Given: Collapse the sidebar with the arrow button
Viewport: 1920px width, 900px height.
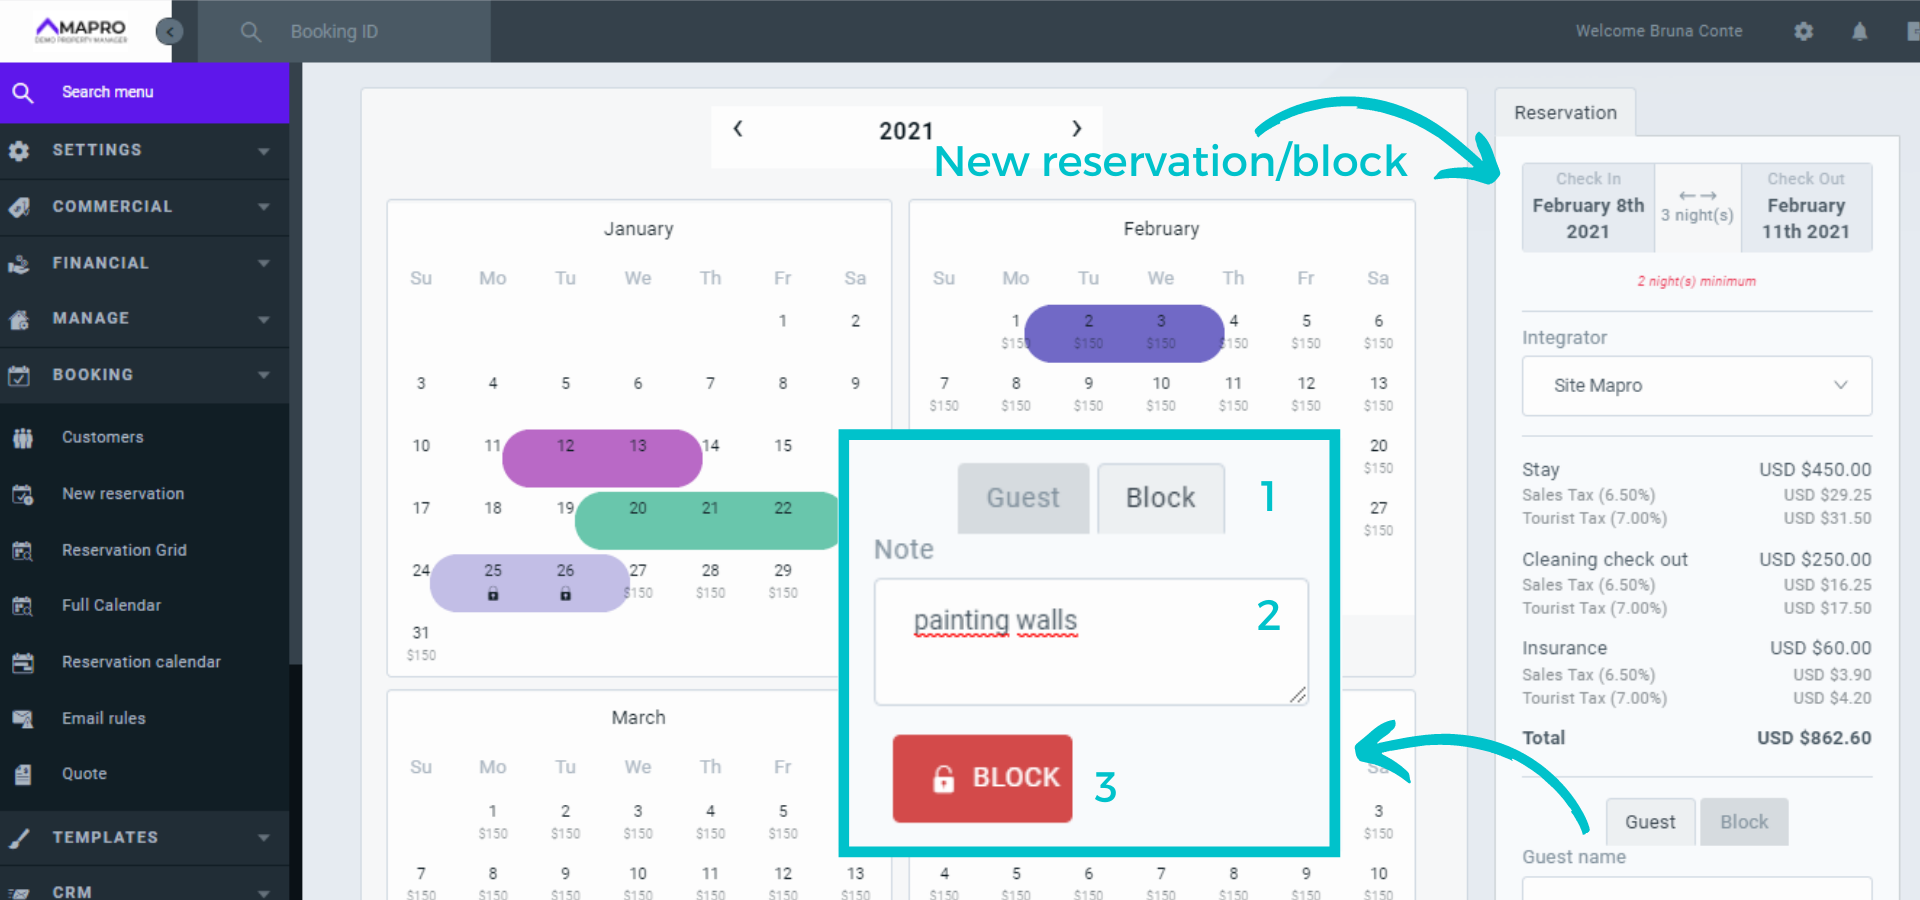Looking at the screenshot, I should point(170,31).
